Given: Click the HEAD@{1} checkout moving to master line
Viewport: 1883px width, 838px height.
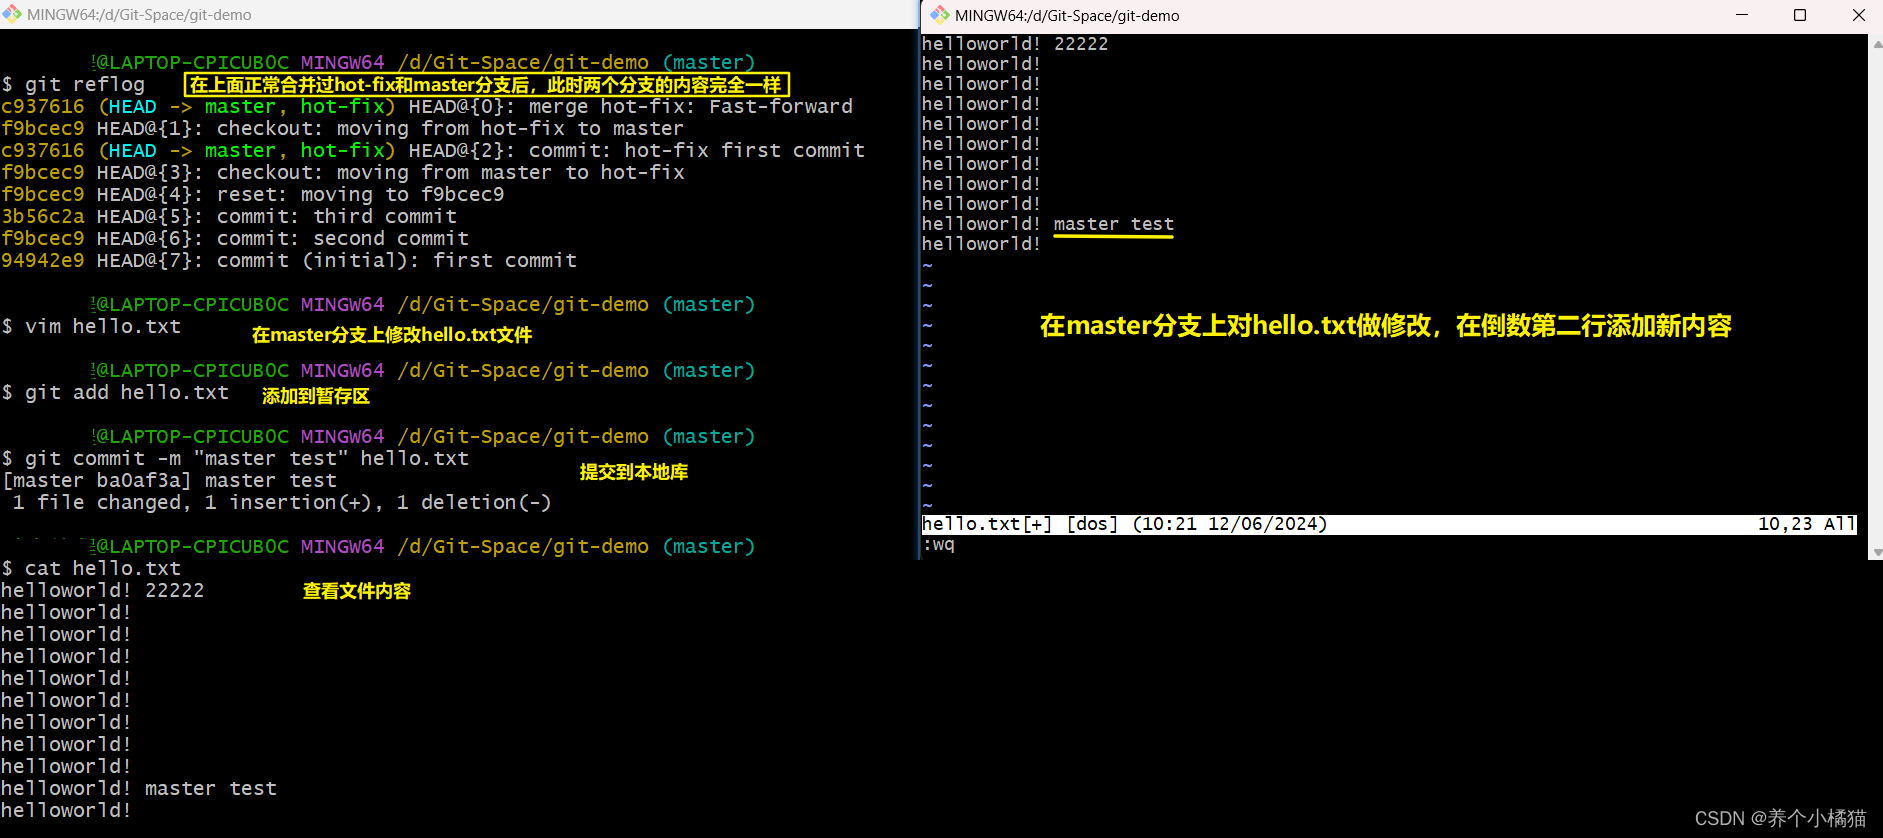Looking at the screenshot, I should (x=343, y=129).
